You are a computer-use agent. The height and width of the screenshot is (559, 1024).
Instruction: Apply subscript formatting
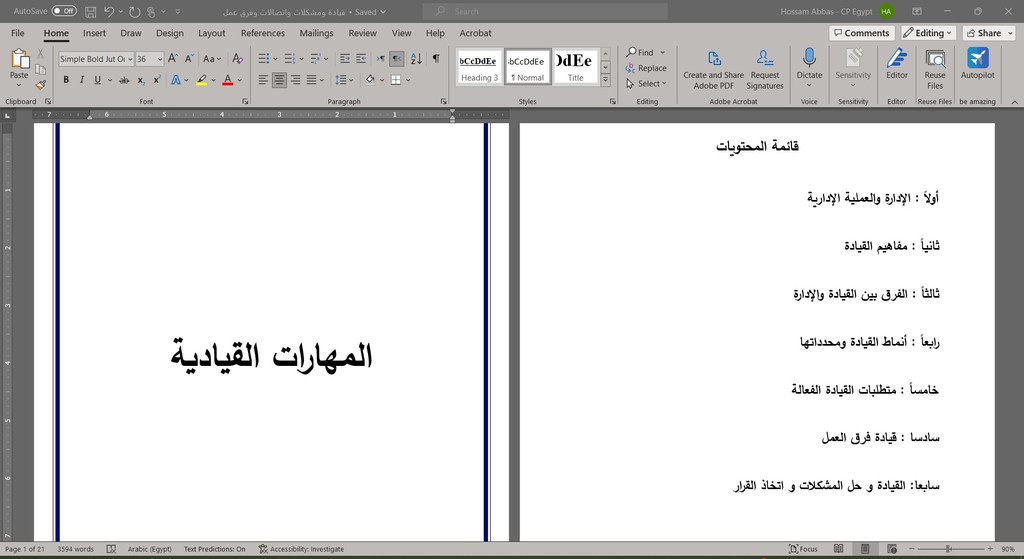point(141,80)
